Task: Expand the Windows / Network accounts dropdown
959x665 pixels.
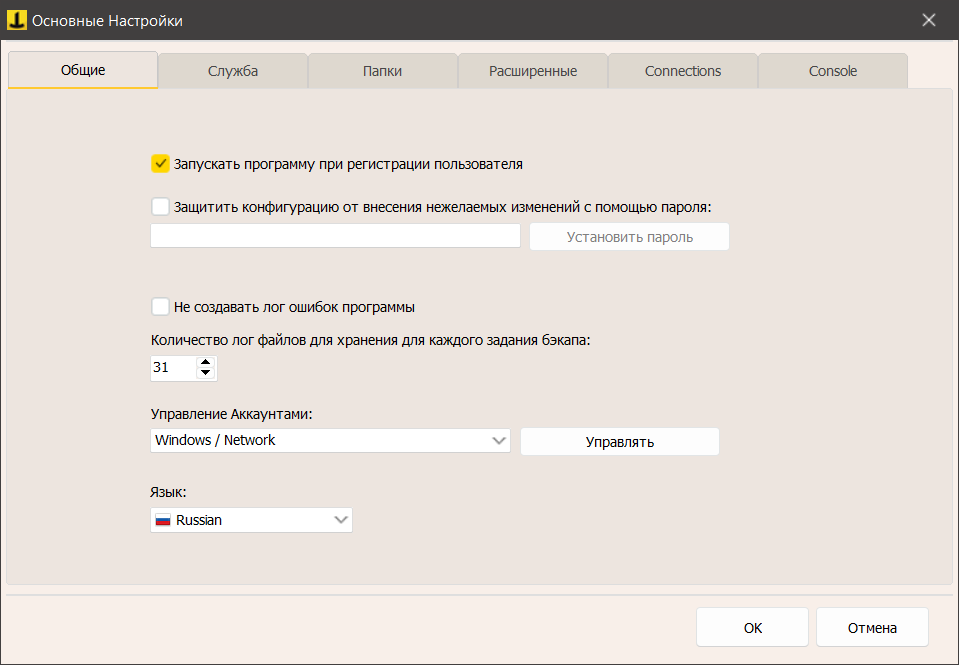Action: [500, 441]
